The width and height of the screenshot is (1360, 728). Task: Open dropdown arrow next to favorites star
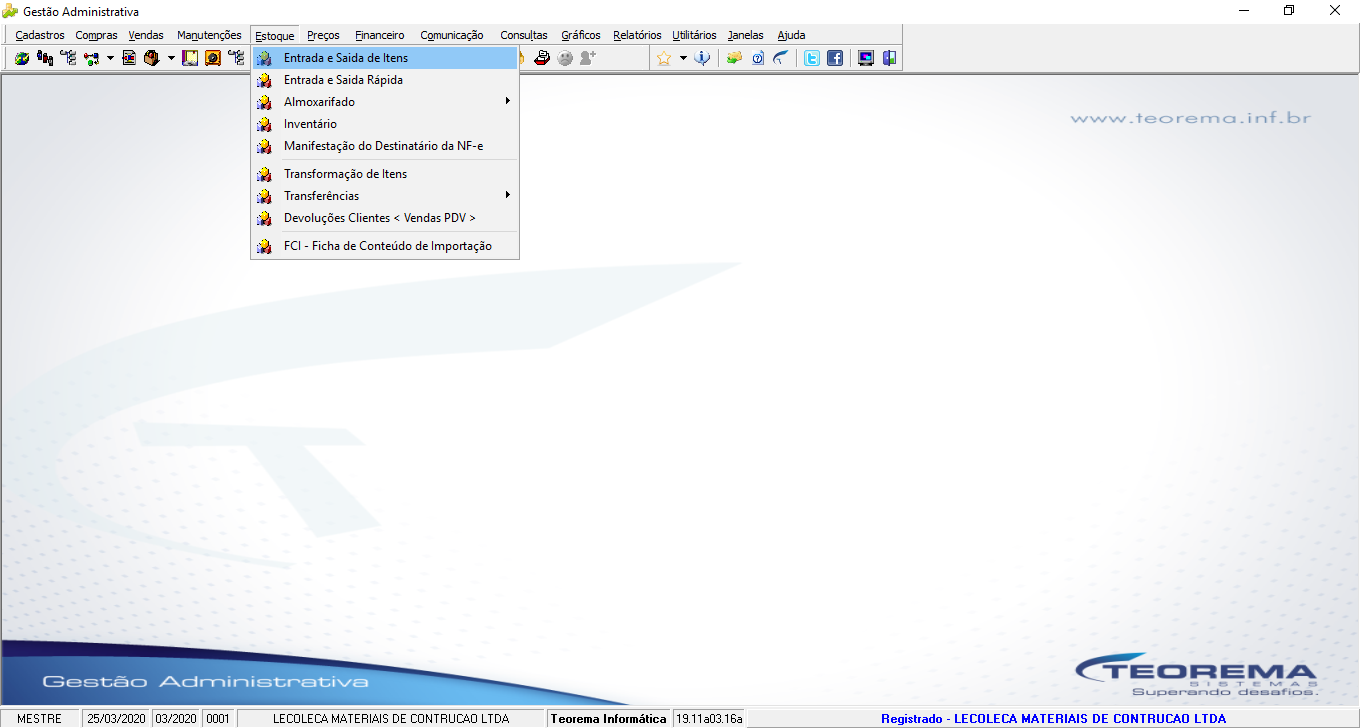pyautogui.click(x=683, y=58)
